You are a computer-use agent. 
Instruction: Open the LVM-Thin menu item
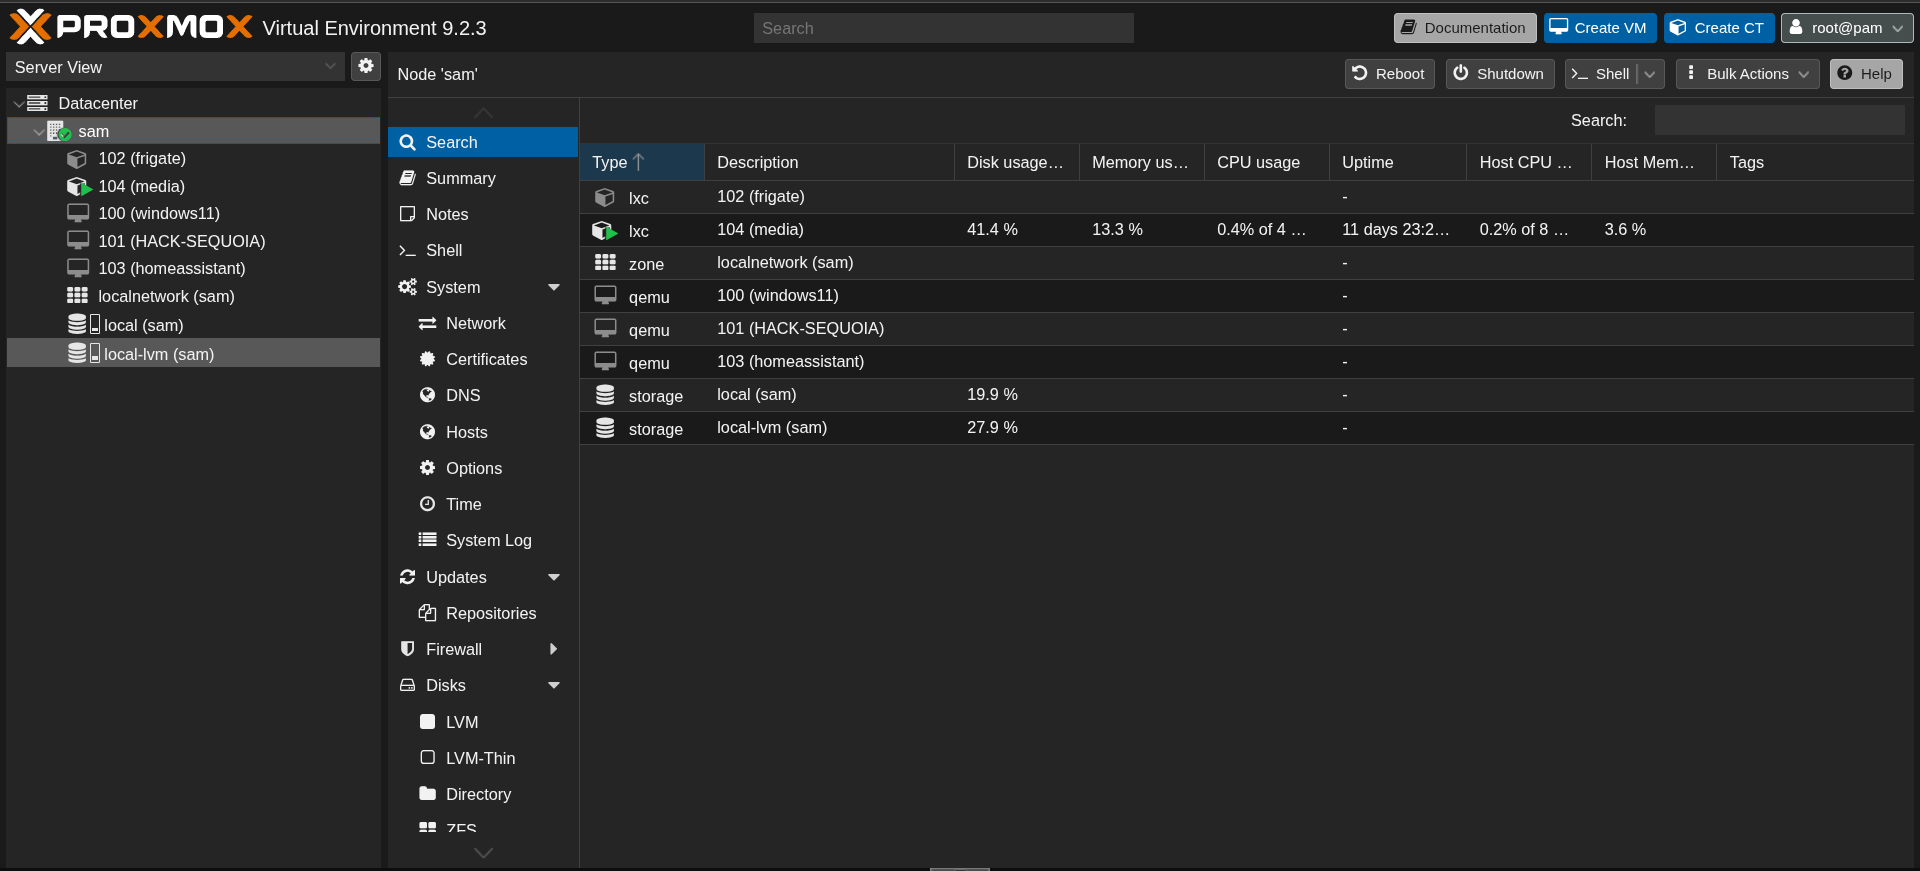point(483,758)
